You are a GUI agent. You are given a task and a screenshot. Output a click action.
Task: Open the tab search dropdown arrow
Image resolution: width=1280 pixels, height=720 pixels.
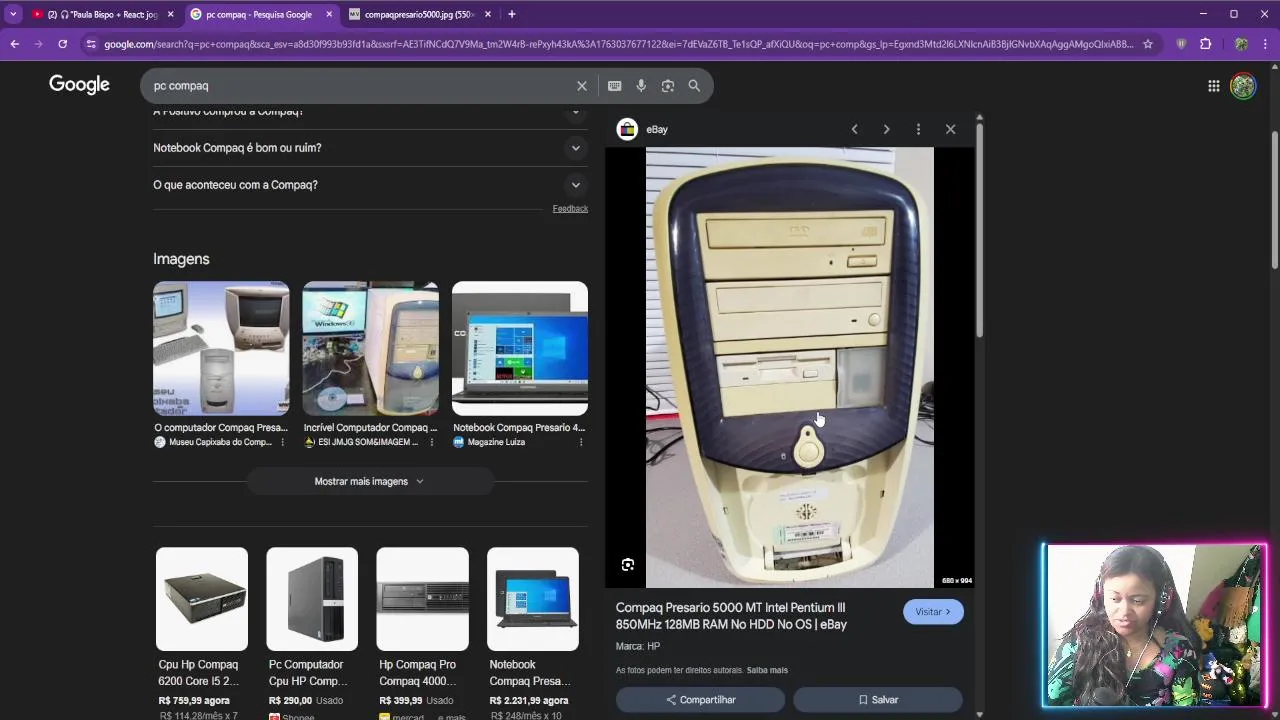[13, 14]
